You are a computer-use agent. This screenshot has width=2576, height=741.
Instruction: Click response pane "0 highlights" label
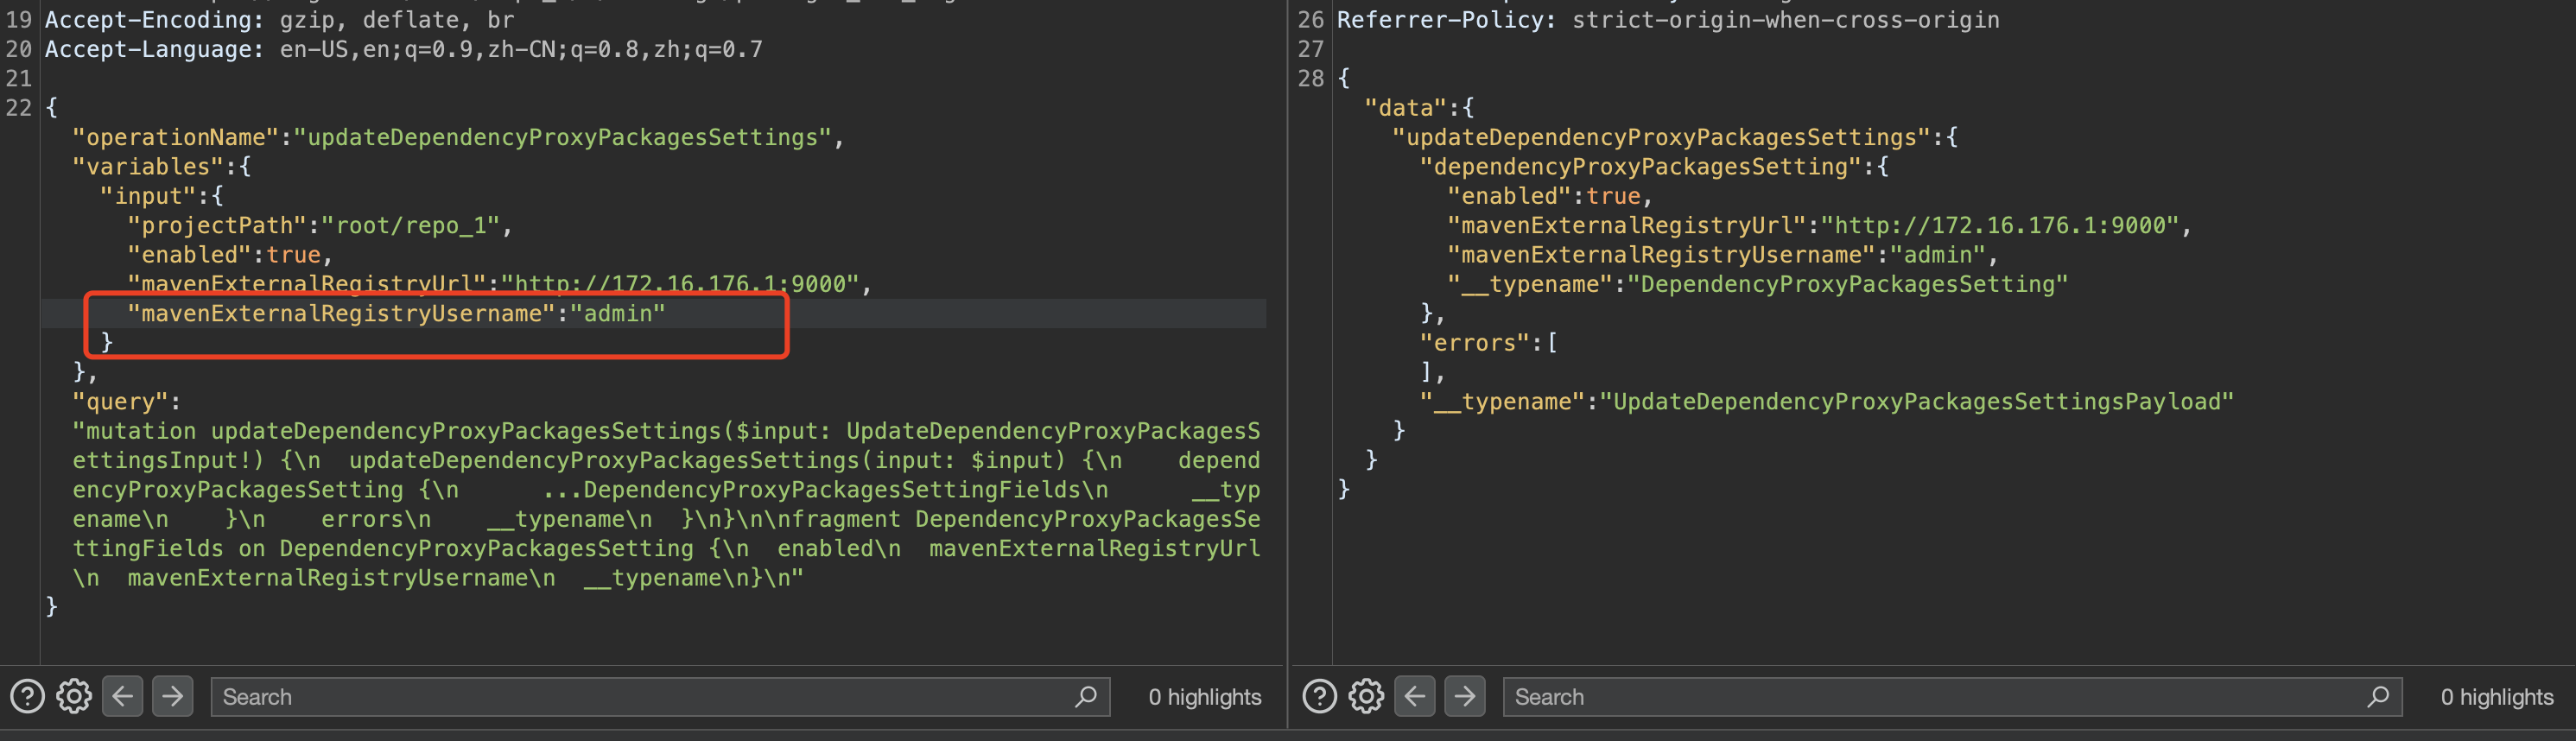[x=2496, y=697]
